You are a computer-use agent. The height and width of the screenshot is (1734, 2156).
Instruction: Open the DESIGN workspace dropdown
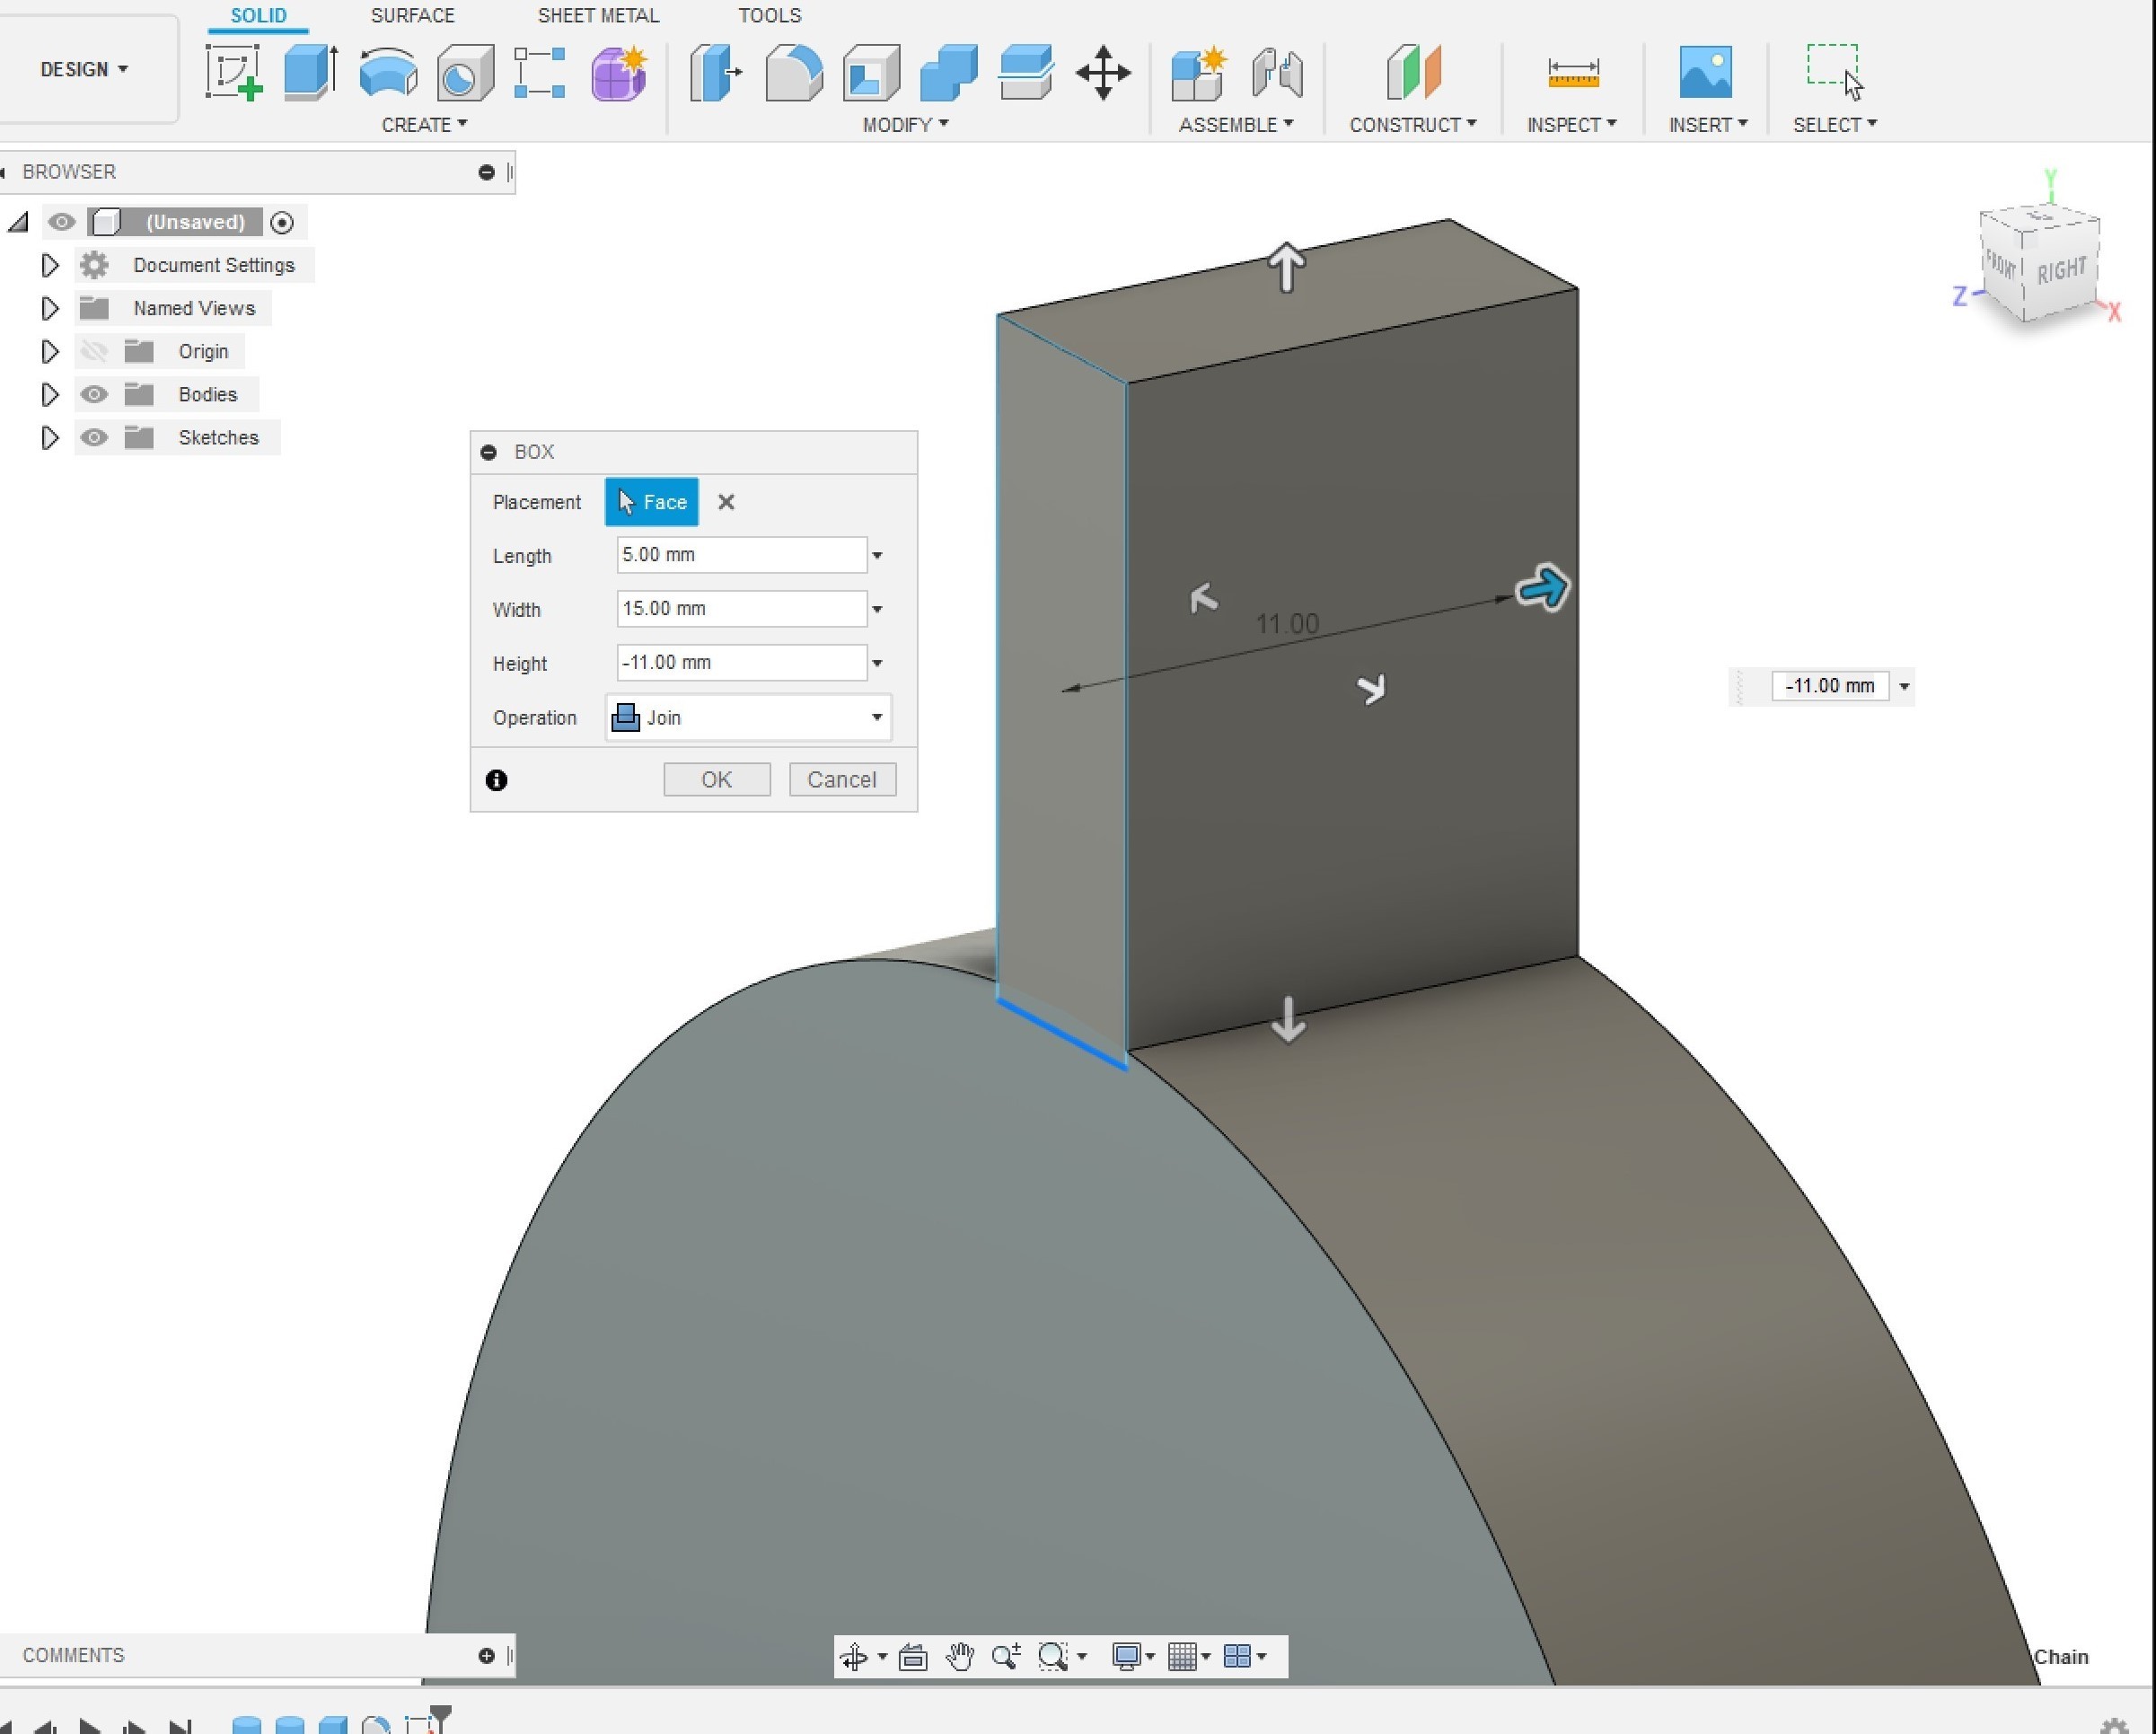coord(84,69)
